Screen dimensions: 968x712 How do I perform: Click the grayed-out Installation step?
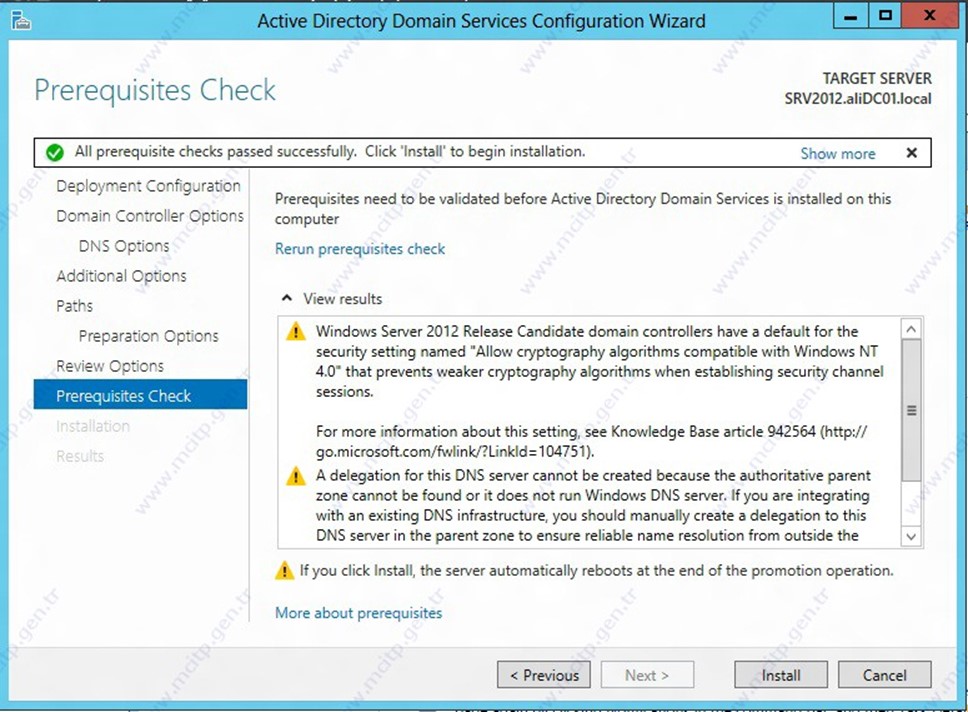pyautogui.click(x=93, y=426)
